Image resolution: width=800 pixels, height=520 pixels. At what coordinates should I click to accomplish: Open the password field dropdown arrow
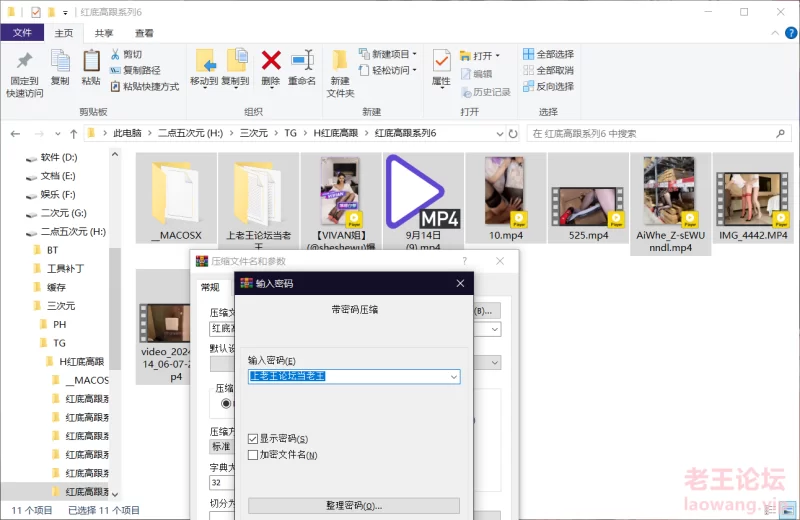pyautogui.click(x=454, y=377)
